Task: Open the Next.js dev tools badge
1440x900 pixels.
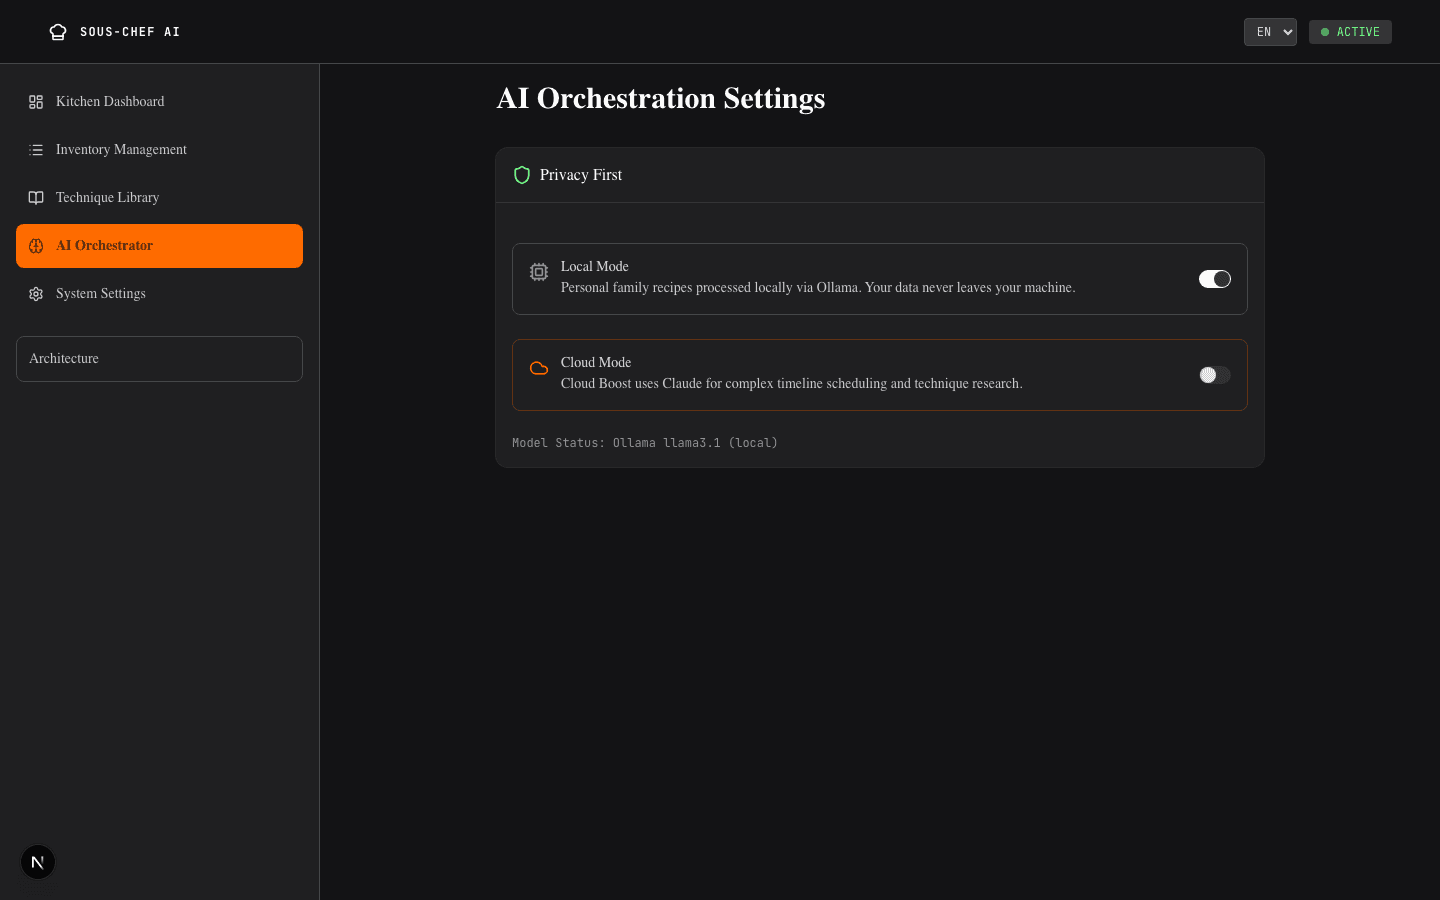Action: [38, 862]
